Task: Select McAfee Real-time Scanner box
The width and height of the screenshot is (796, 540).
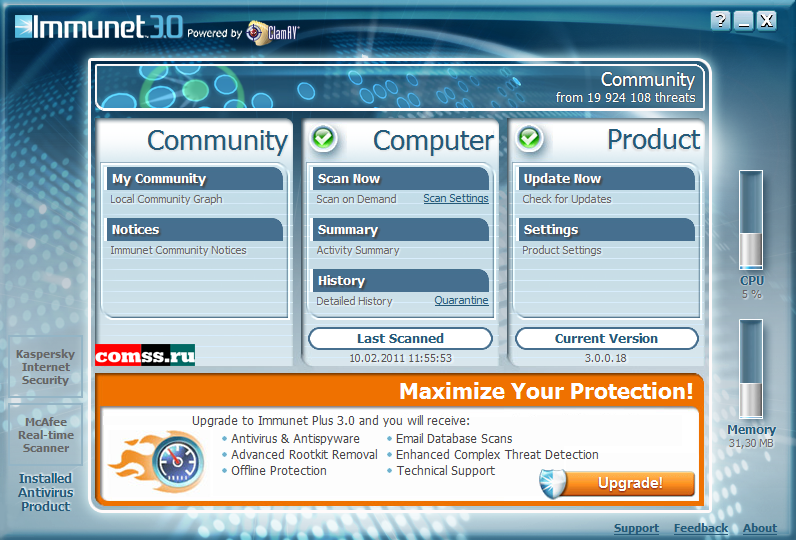Action: pyautogui.click(x=45, y=435)
